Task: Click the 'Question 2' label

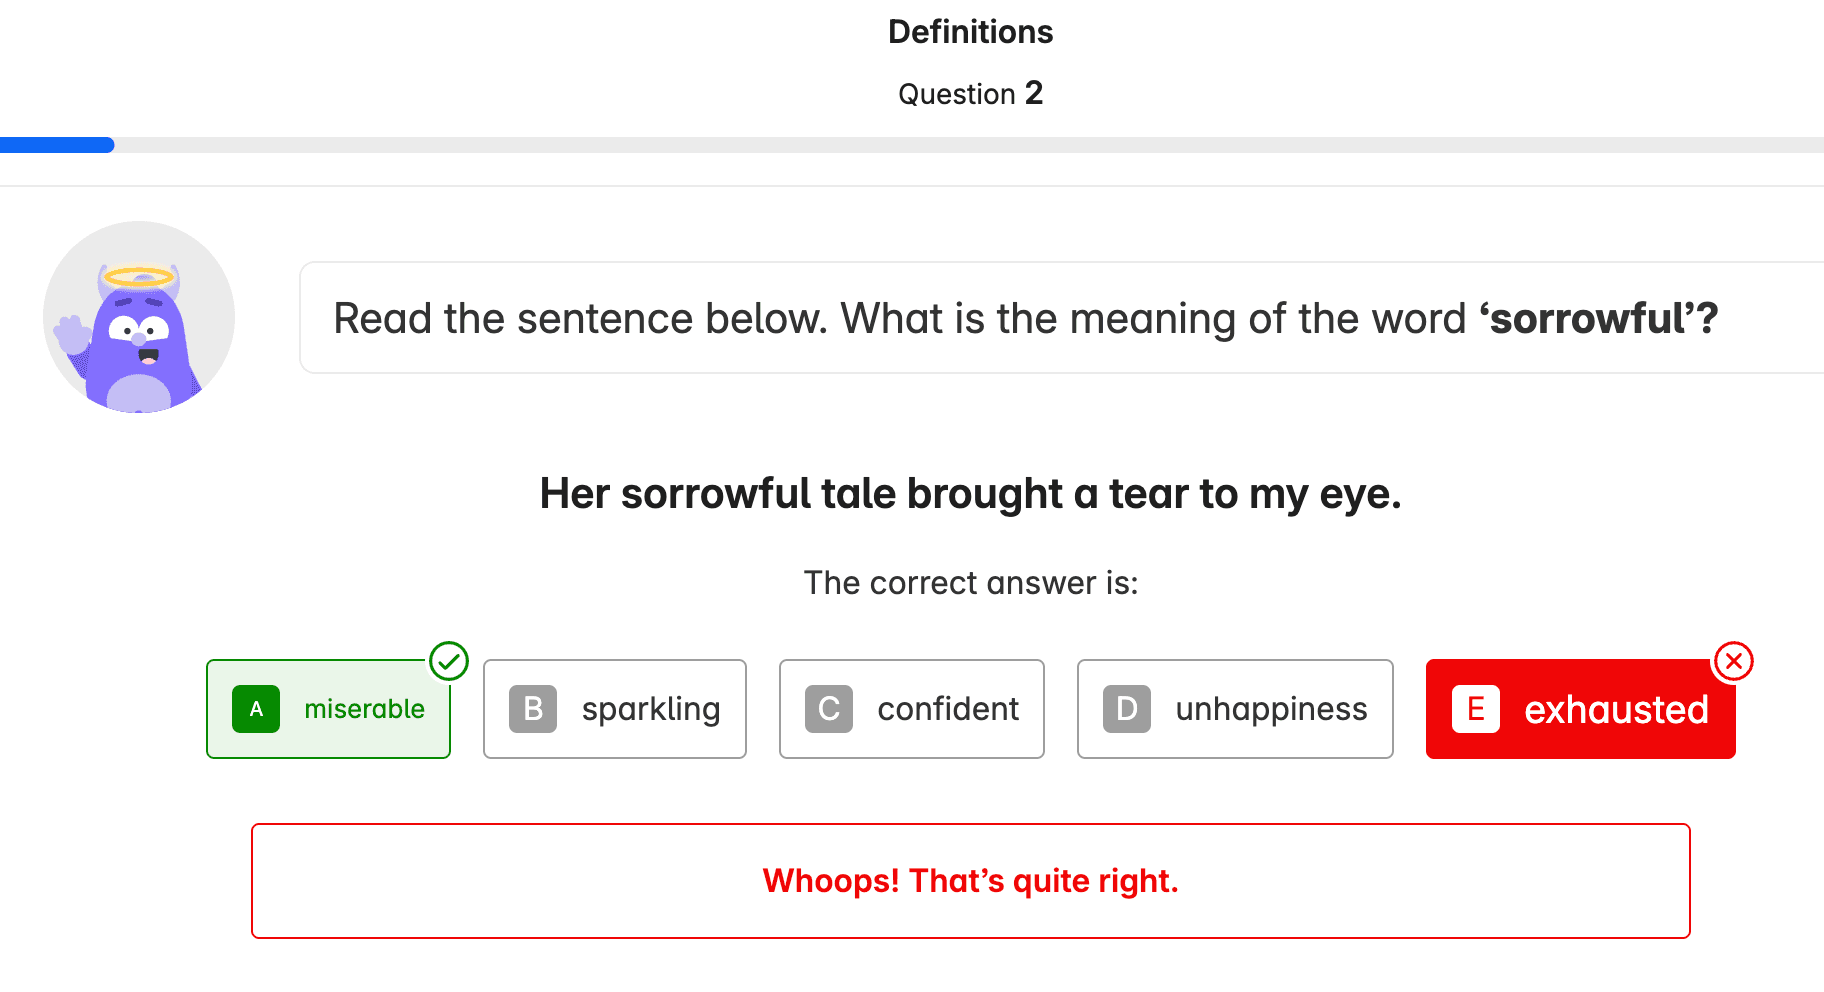Action: coord(970,94)
